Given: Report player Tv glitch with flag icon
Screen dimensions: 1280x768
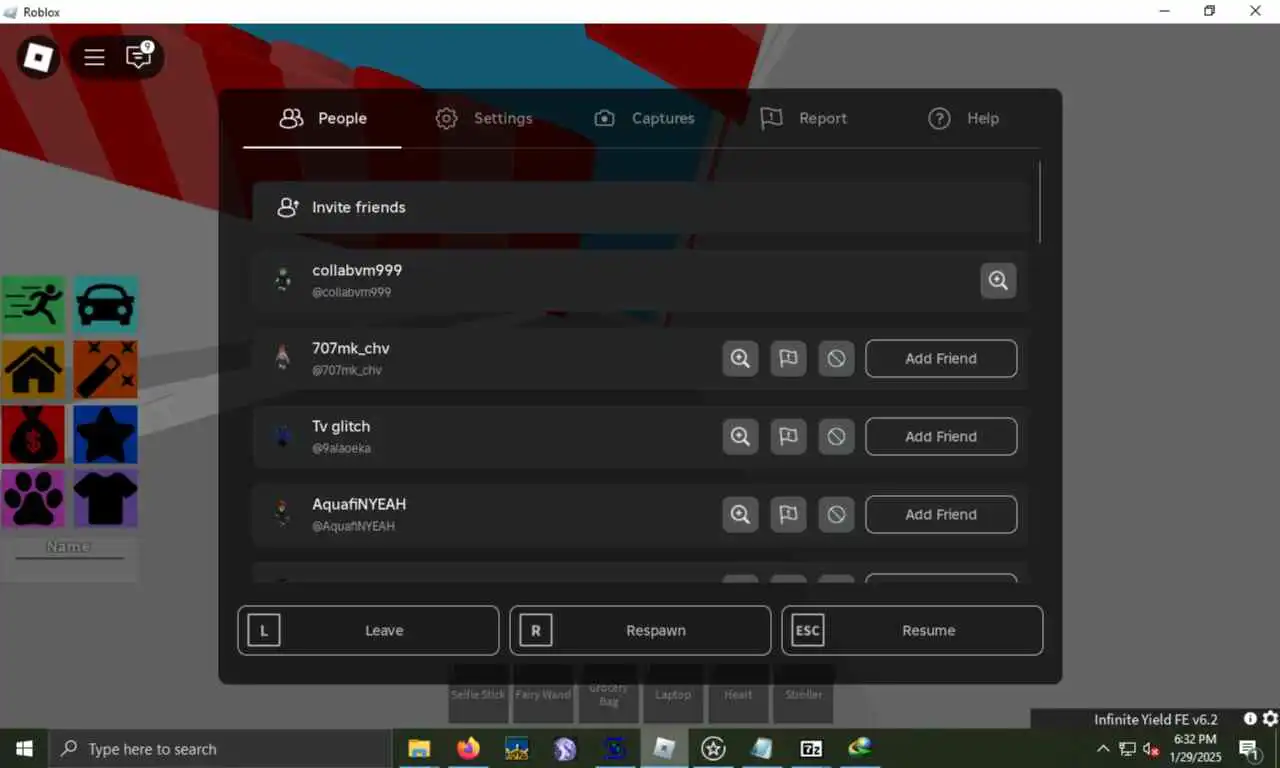Looking at the screenshot, I should [788, 436].
